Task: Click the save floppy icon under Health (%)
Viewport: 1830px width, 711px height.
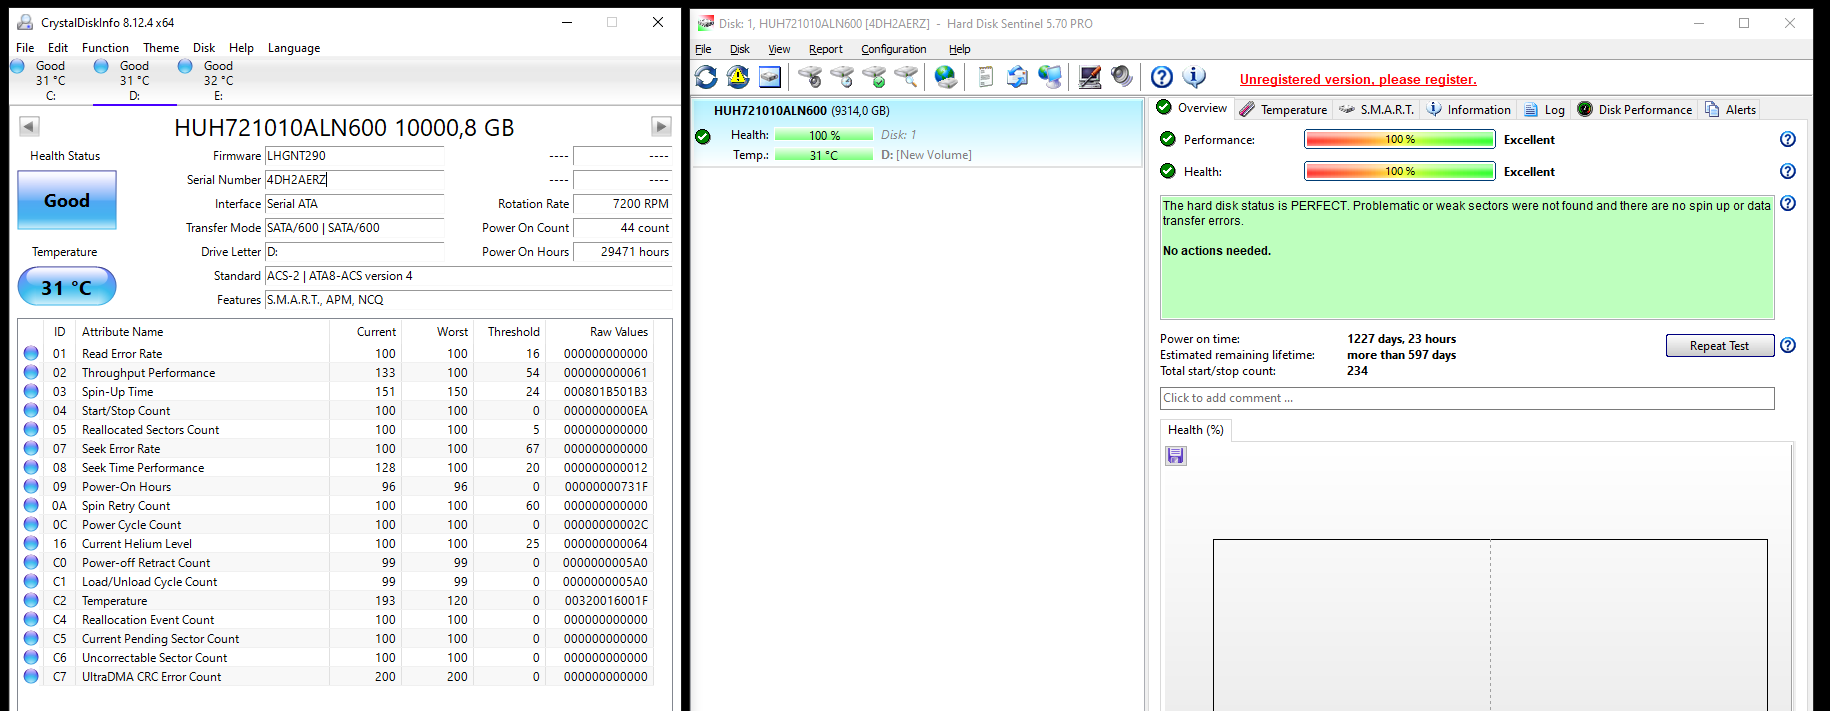Action: tap(1176, 456)
